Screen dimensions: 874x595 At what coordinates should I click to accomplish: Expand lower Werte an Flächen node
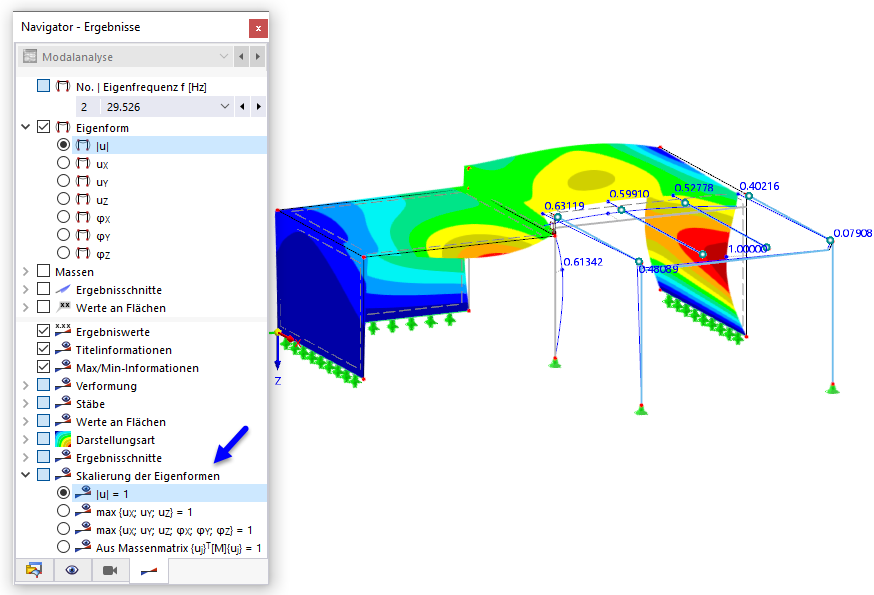click(26, 421)
